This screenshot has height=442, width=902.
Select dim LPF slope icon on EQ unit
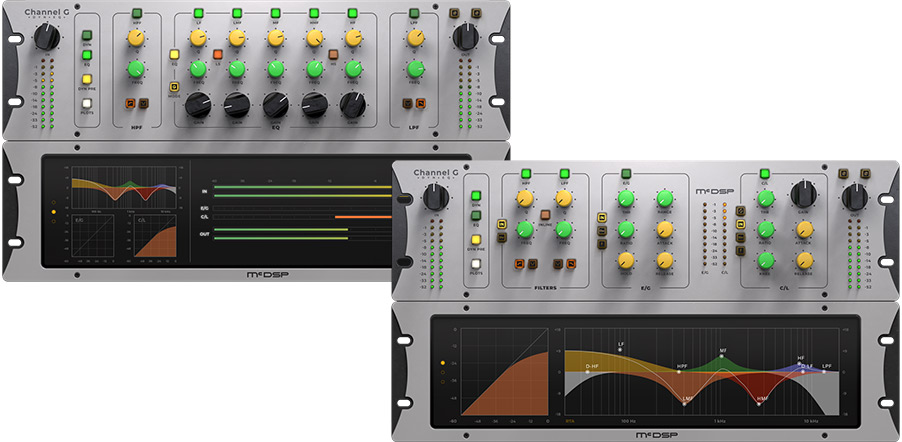click(408, 104)
